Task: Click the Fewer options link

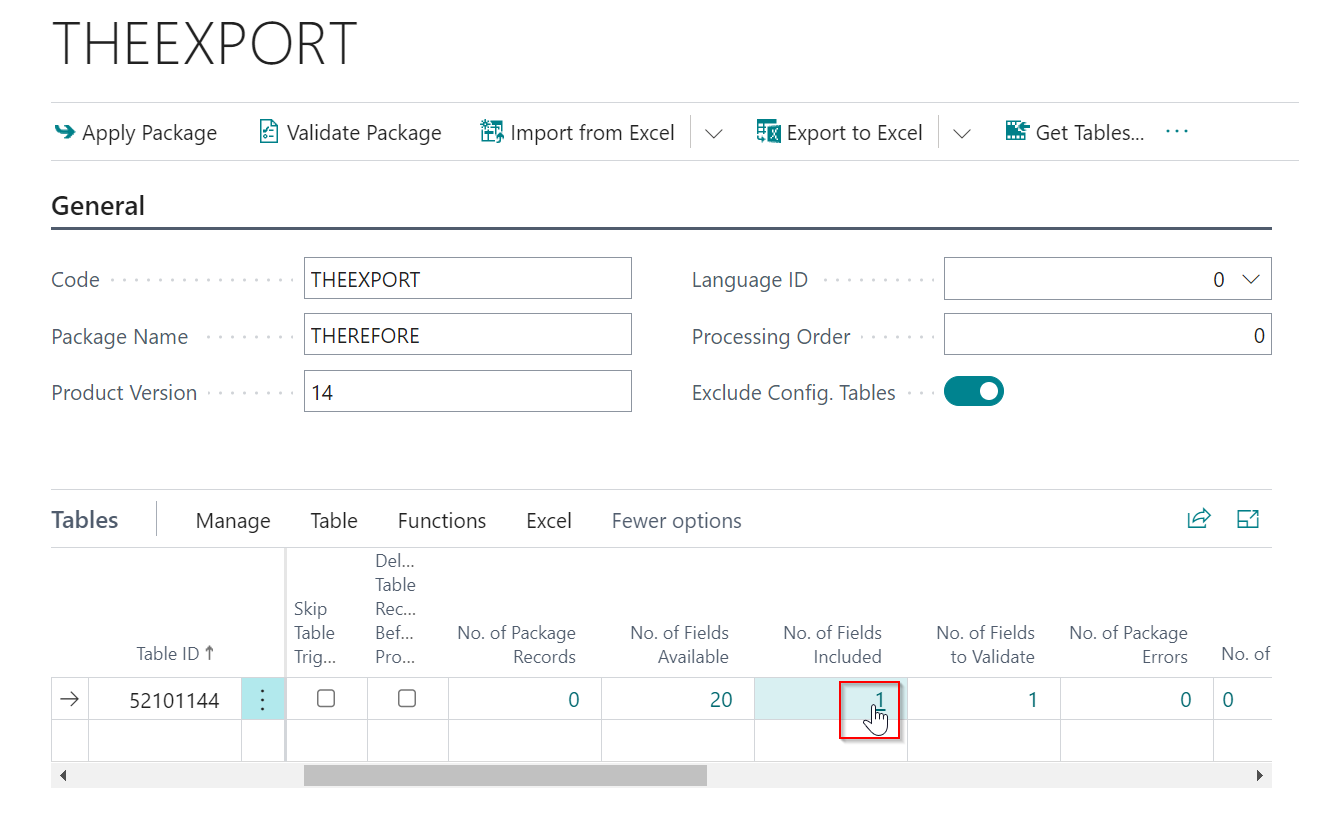Action: click(676, 521)
